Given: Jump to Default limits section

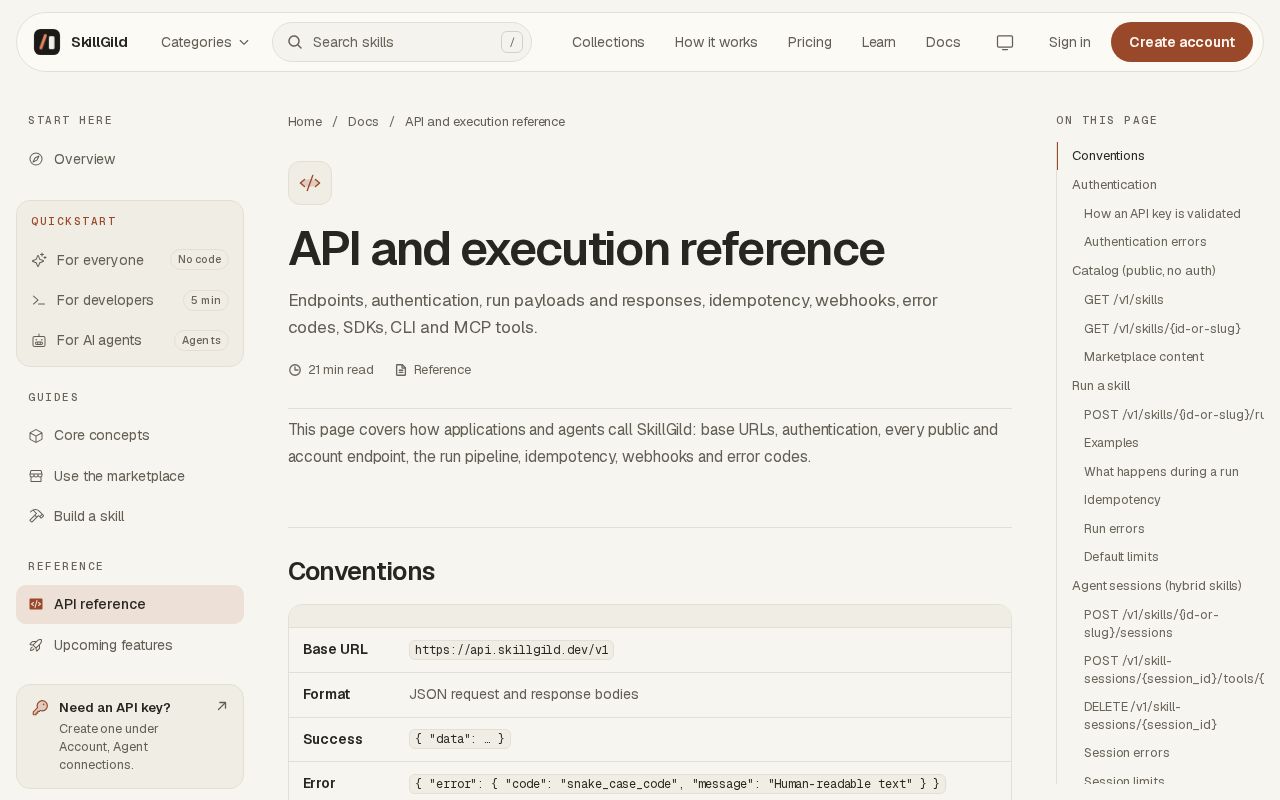Looking at the screenshot, I should tap(1121, 557).
